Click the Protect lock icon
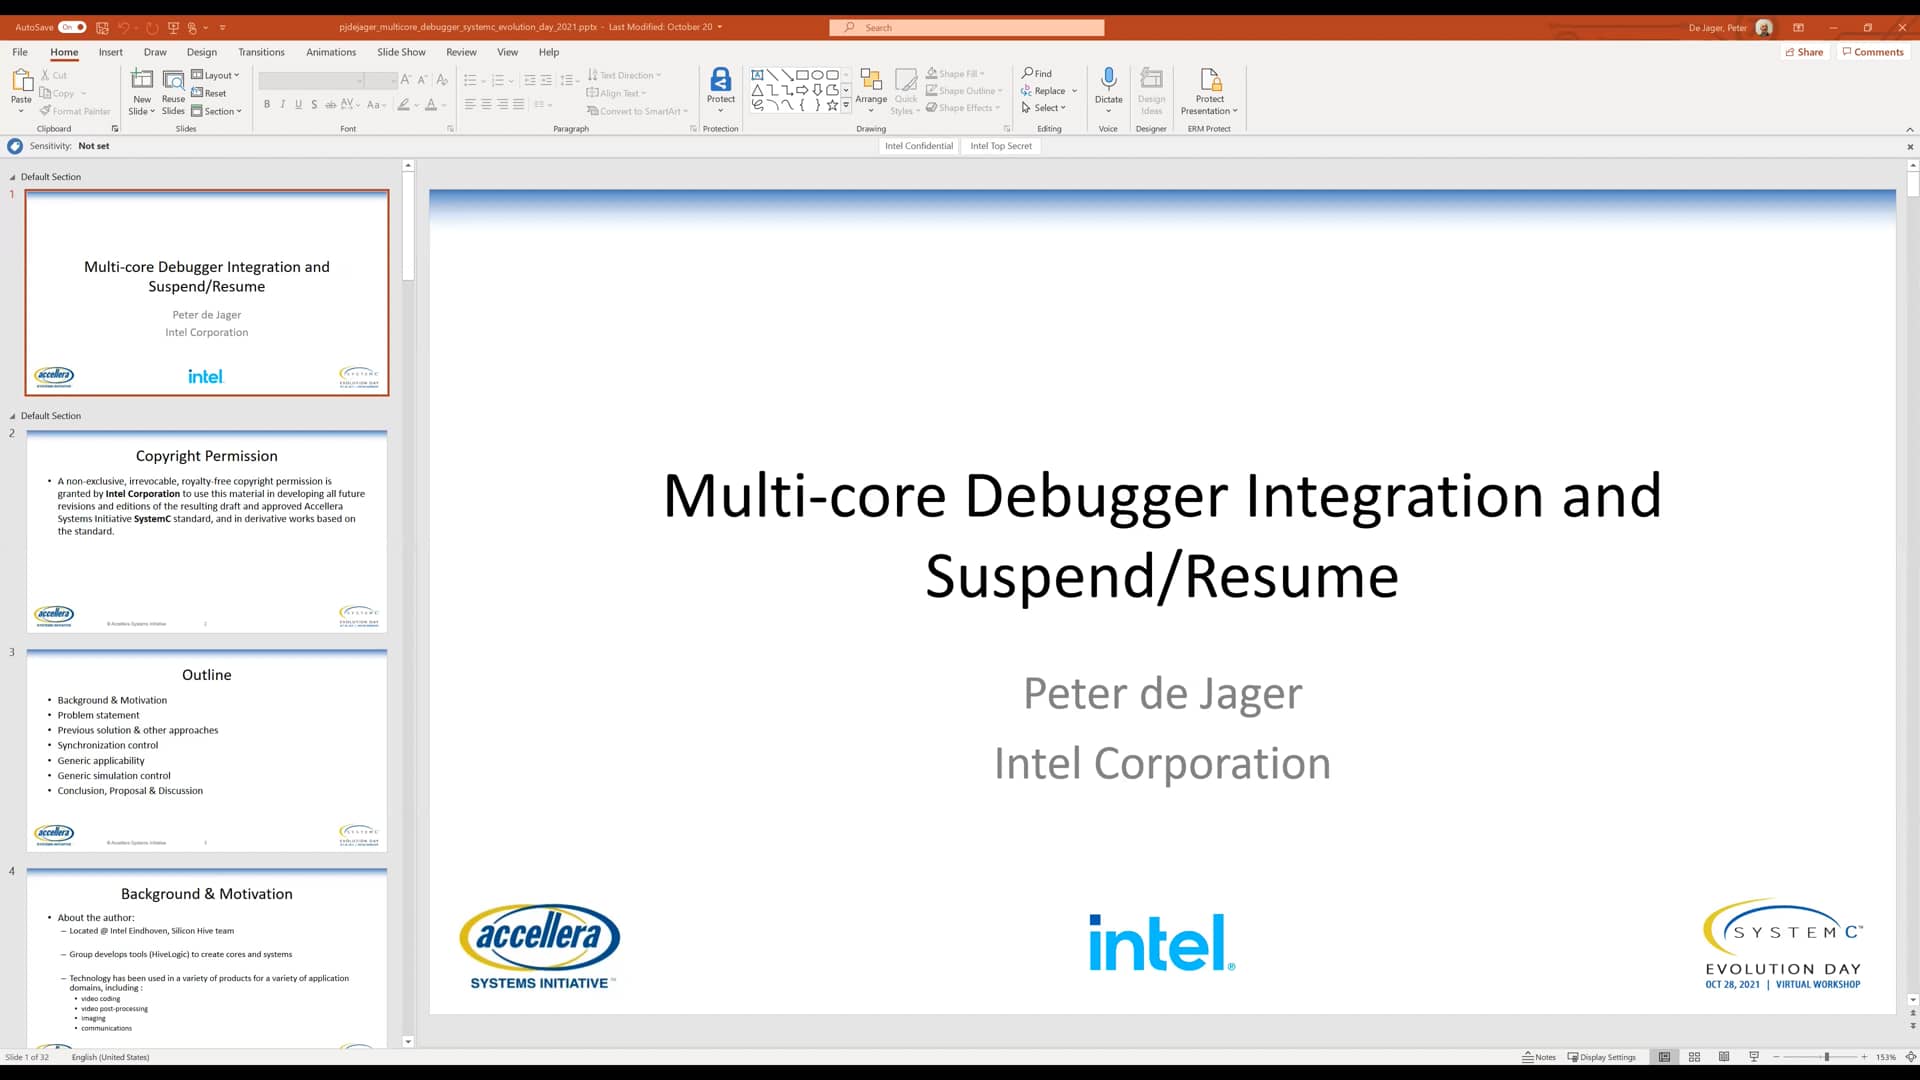 point(720,79)
